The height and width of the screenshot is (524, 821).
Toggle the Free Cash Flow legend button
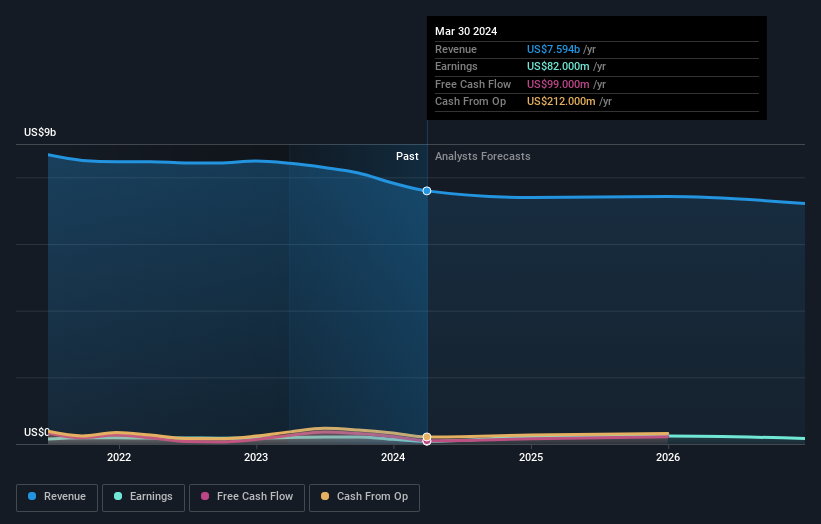click(x=247, y=497)
